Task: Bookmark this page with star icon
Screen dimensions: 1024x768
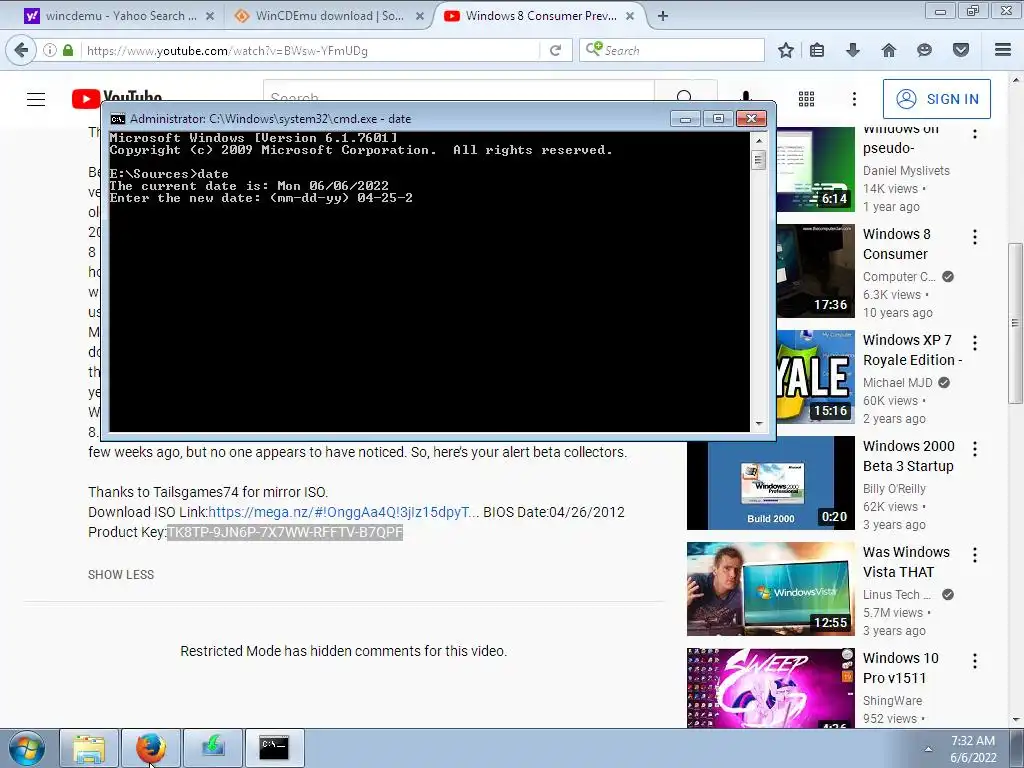Action: point(786,50)
